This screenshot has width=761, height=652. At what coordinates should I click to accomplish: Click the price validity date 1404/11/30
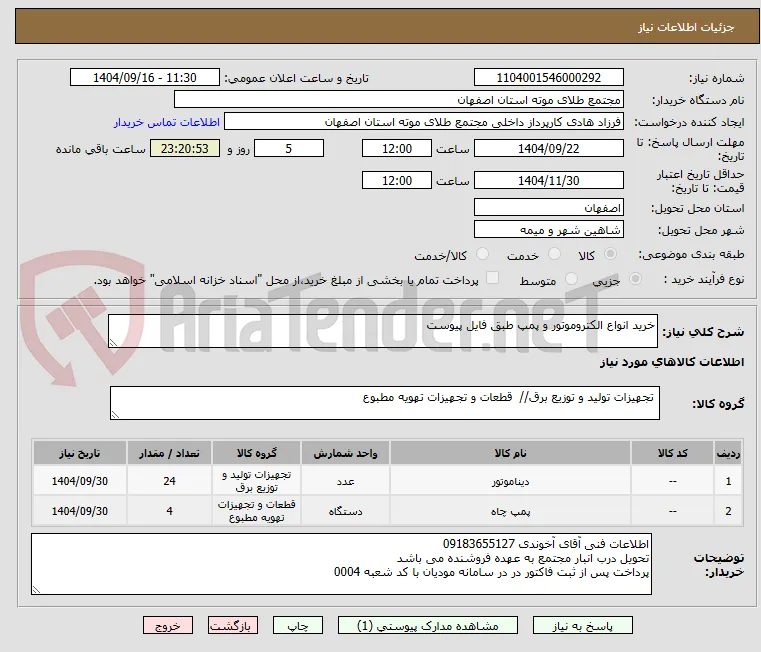coord(548,181)
